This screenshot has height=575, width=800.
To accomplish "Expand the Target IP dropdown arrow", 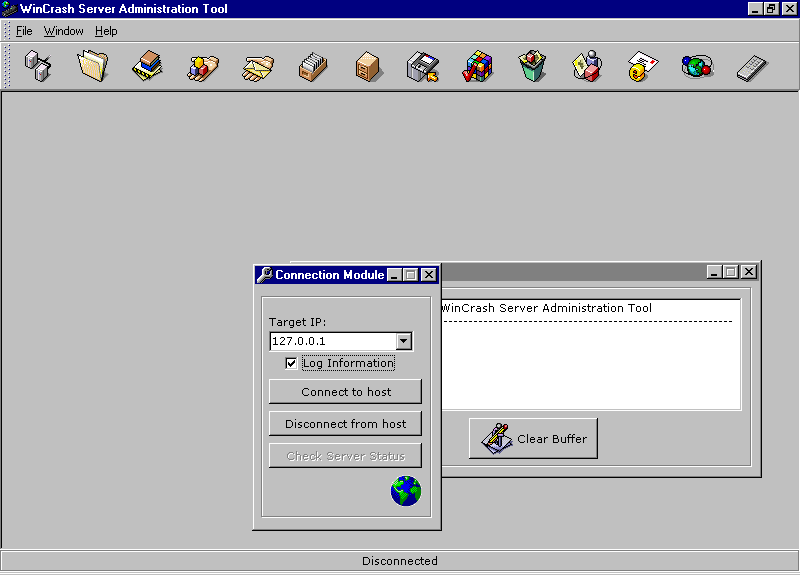I will (403, 341).
